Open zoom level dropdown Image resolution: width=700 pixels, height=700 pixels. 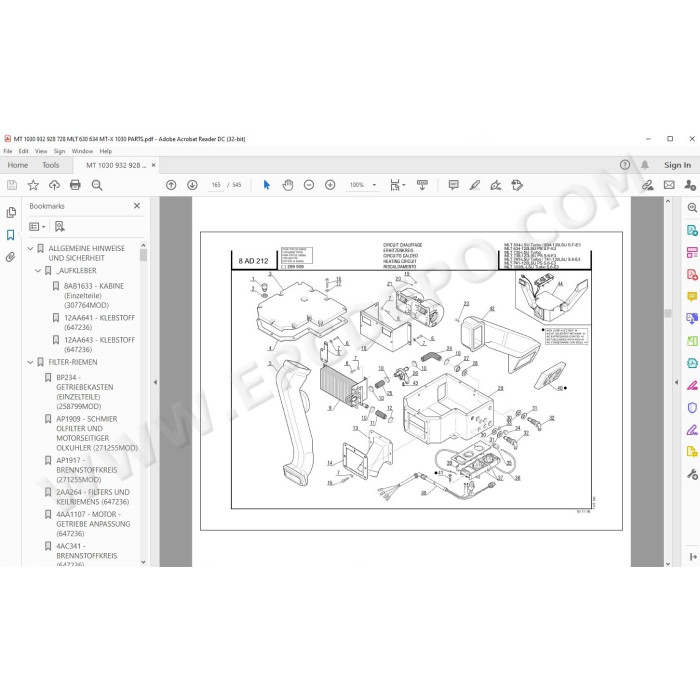pos(374,185)
